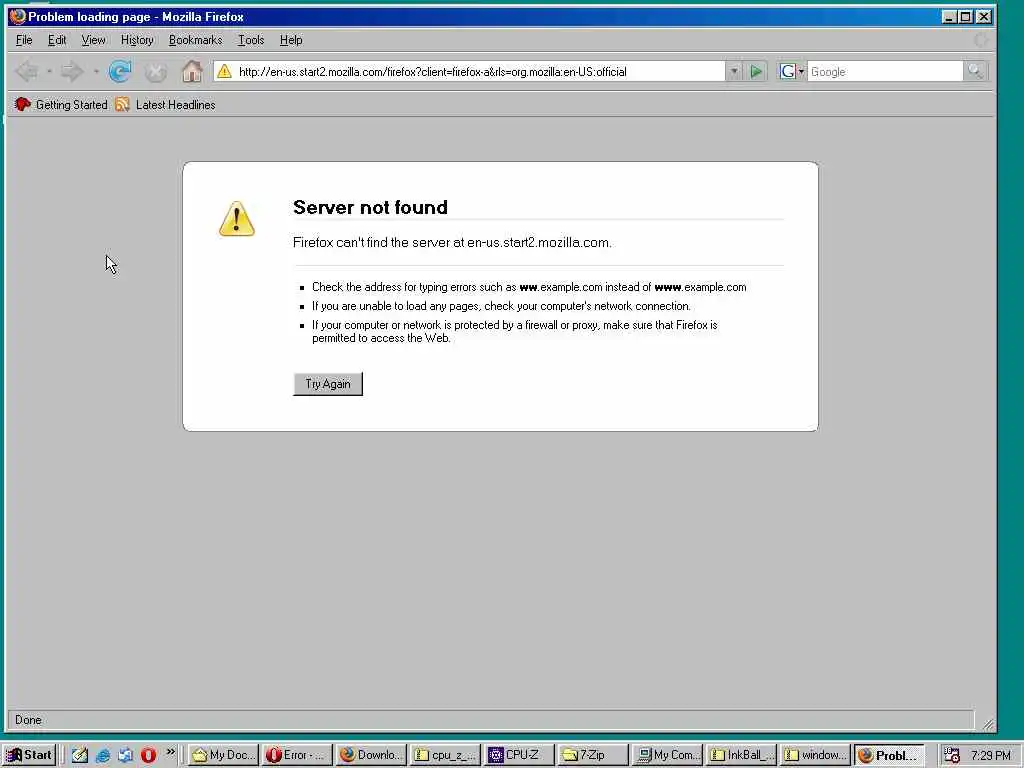Open the Tools menu

251,40
